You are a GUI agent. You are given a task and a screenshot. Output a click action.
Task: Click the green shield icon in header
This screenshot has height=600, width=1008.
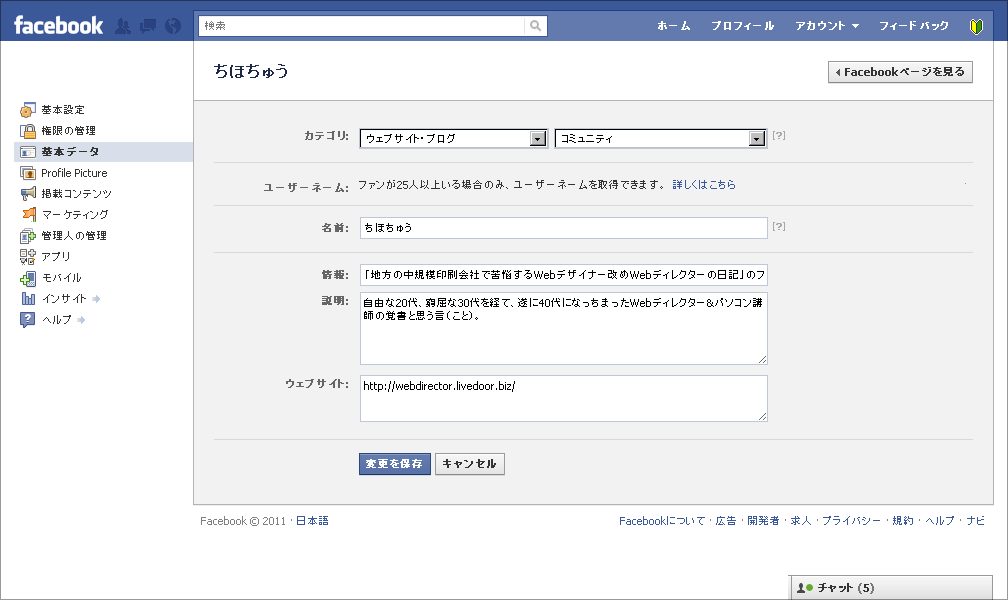(976, 26)
